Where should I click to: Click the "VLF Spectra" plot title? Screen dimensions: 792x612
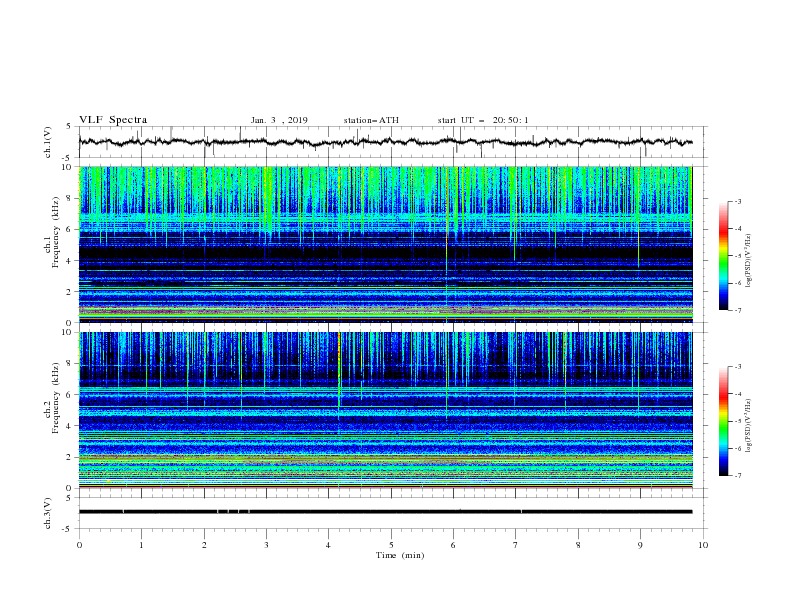point(113,120)
